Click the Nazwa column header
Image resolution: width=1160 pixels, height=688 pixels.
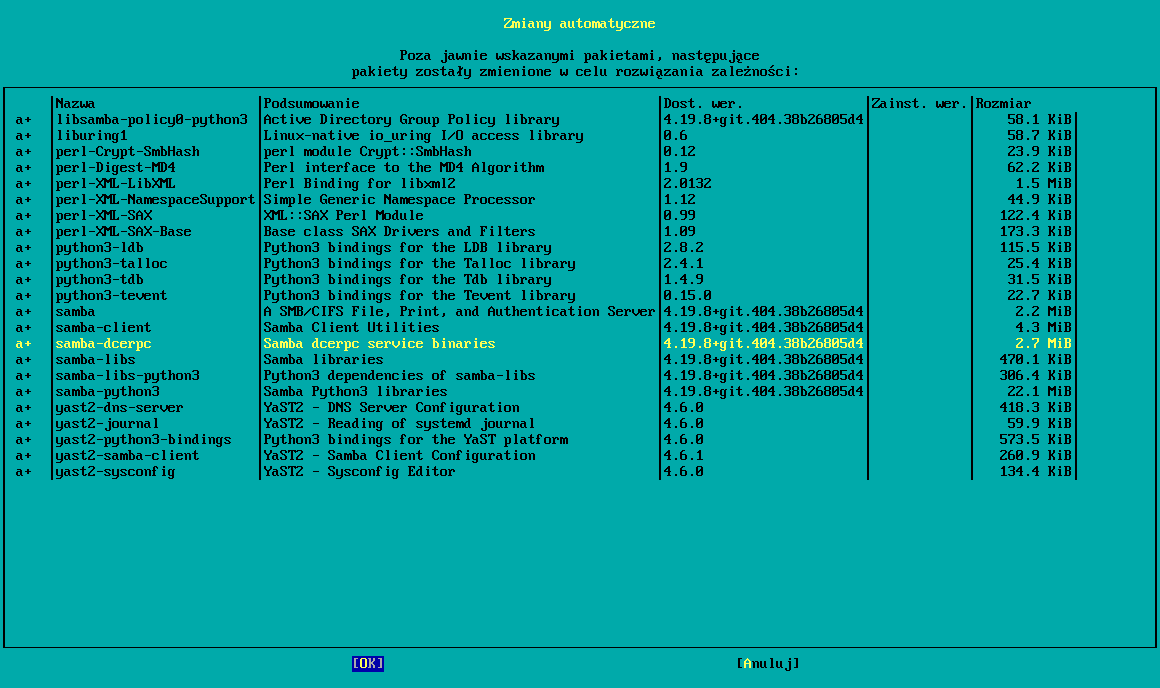coord(75,104)
